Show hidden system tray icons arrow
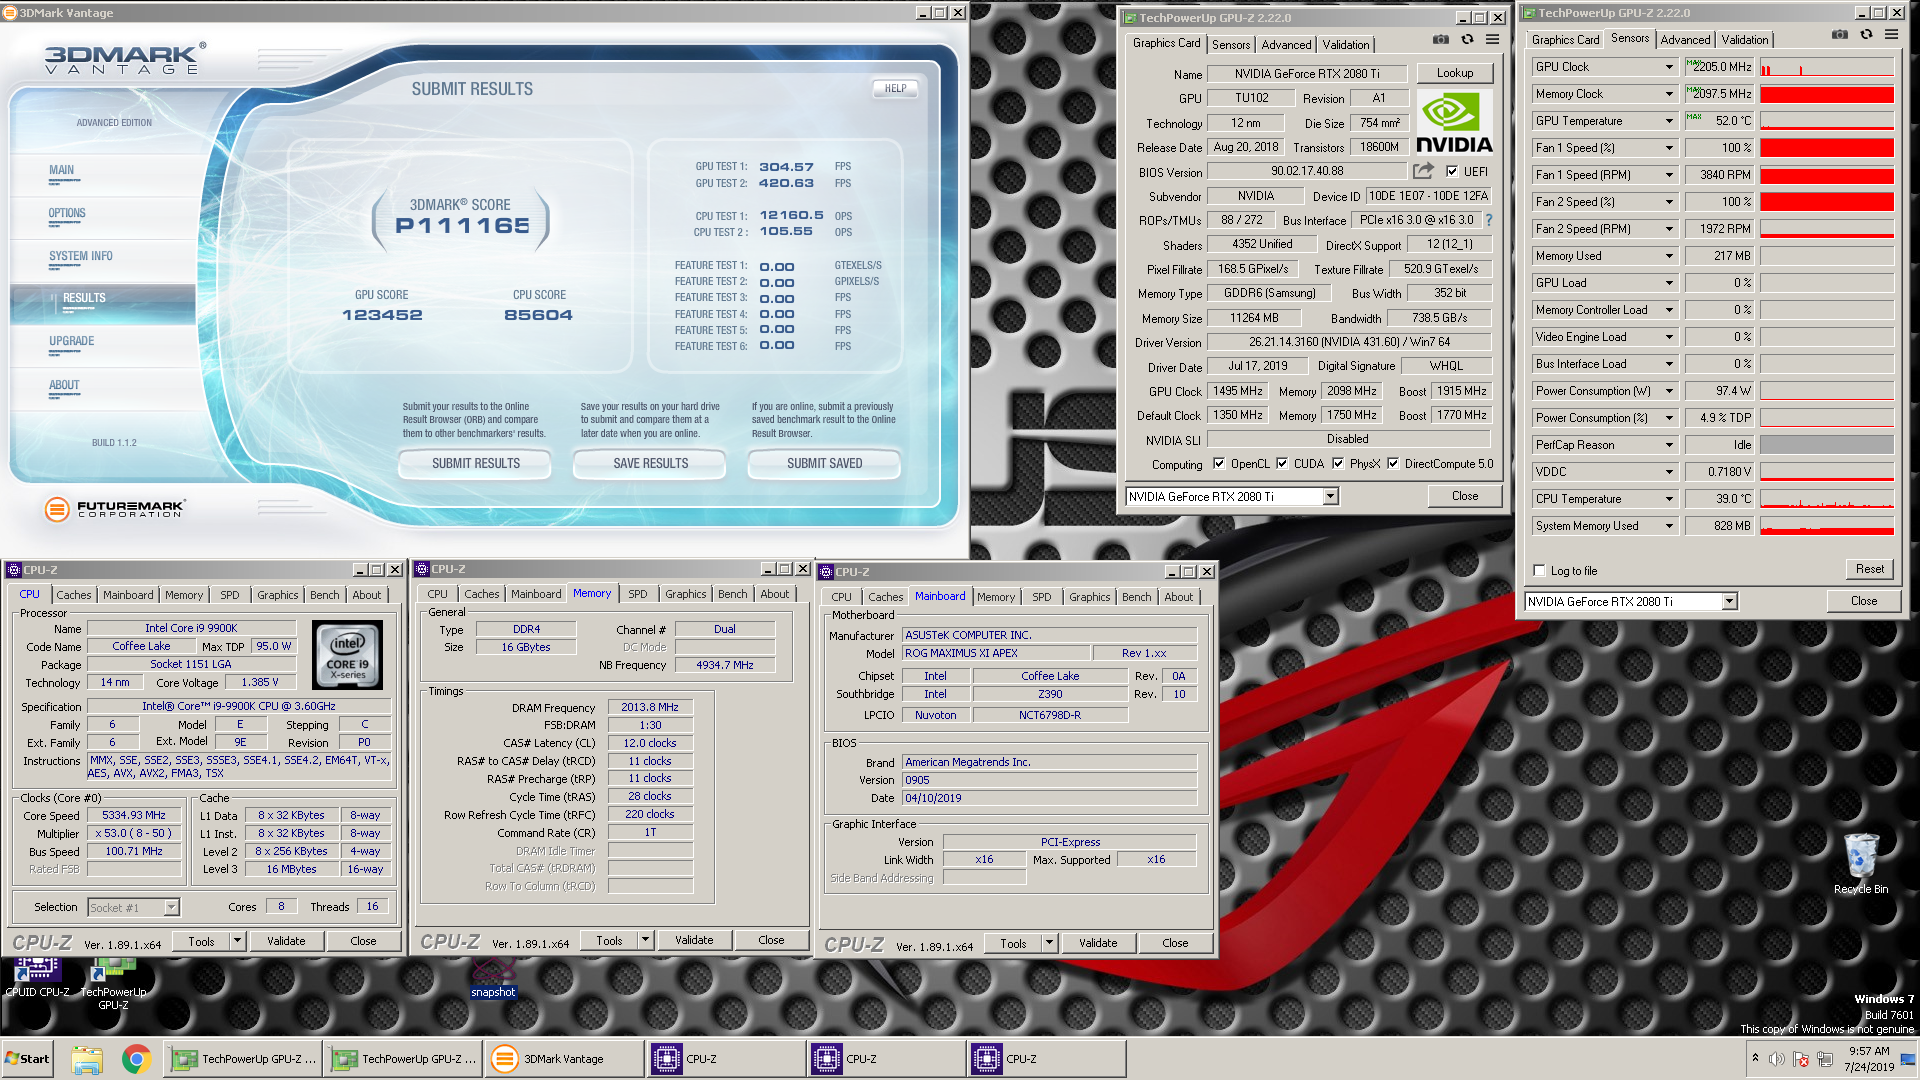The image size is (1920, 1080). [x=1755, y=1057]
